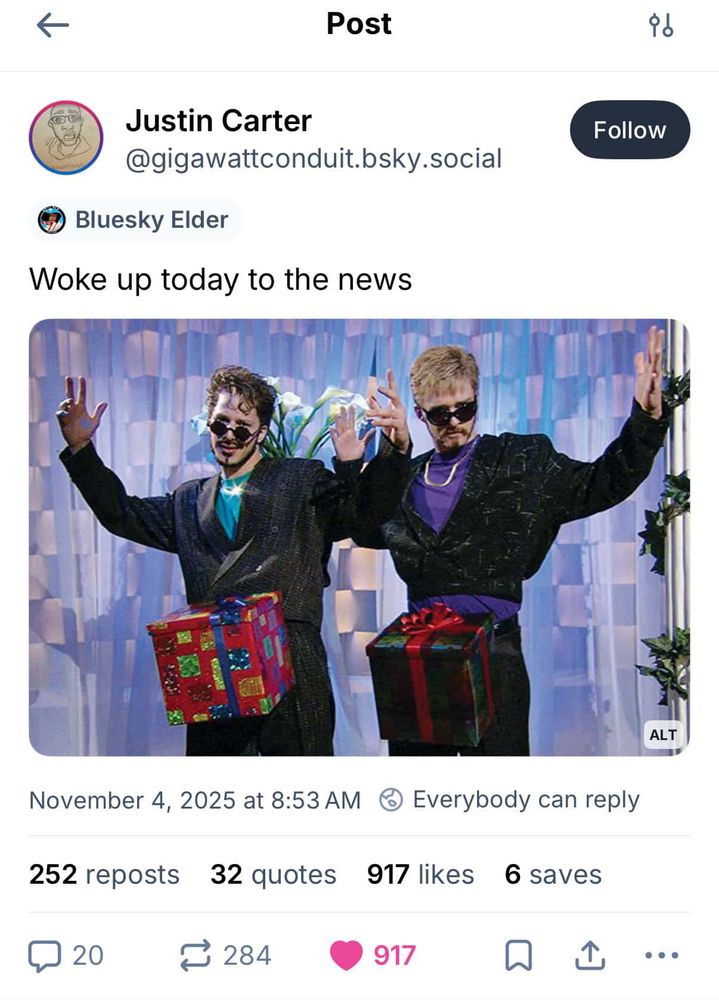This screenshot has height=1000, width=719.
Task: Share the post via upload icon
Action: (590, 955)
